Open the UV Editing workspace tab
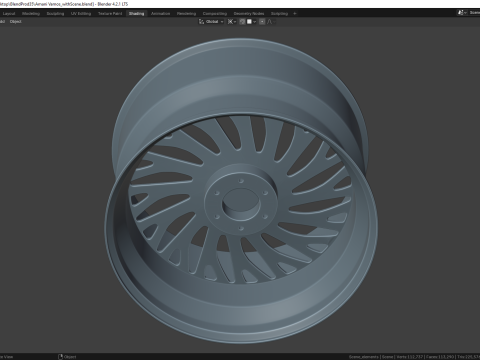The width and height of the screenshot is (480, 360). pos(81,13)
